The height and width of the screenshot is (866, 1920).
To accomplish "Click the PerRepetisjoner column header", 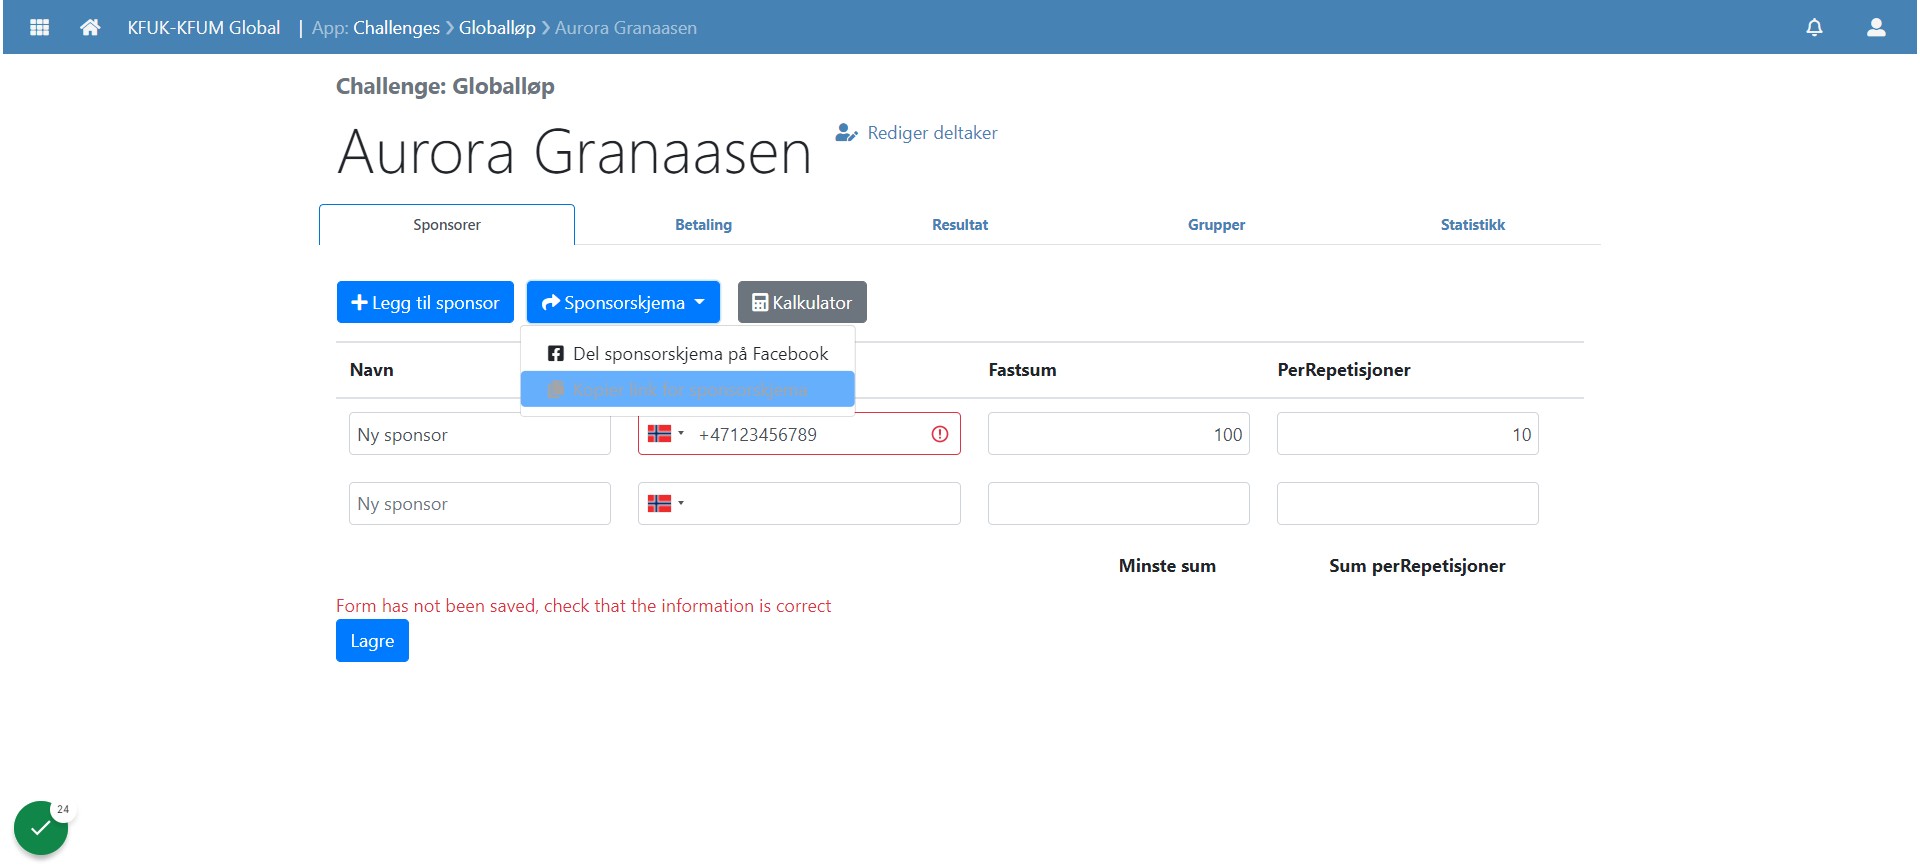I will [x=1344, y=370].
